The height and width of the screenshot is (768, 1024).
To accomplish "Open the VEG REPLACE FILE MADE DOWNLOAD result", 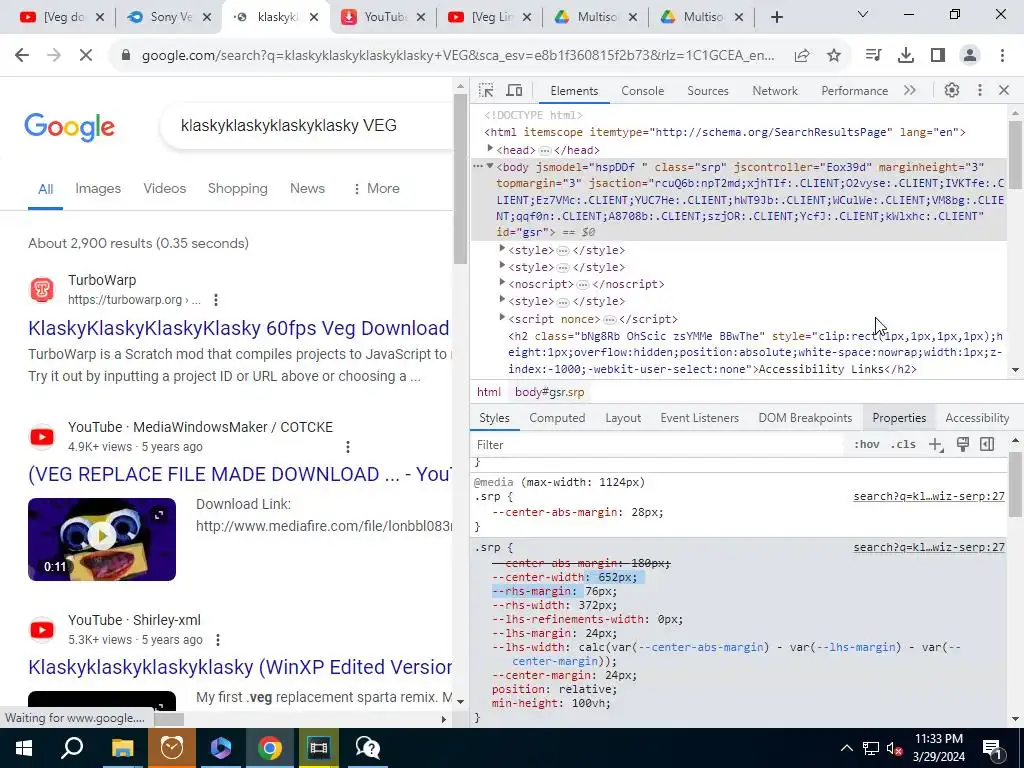I will tap(238, 474).
